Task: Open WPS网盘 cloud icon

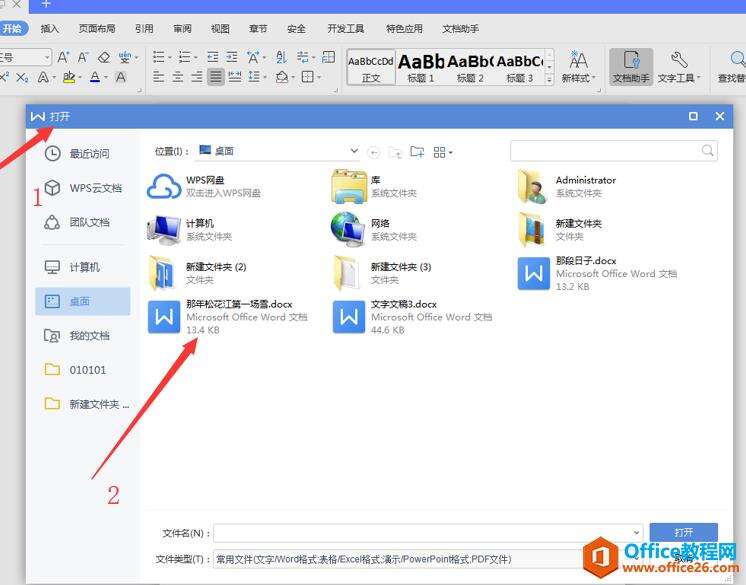Action: point(164,186)
